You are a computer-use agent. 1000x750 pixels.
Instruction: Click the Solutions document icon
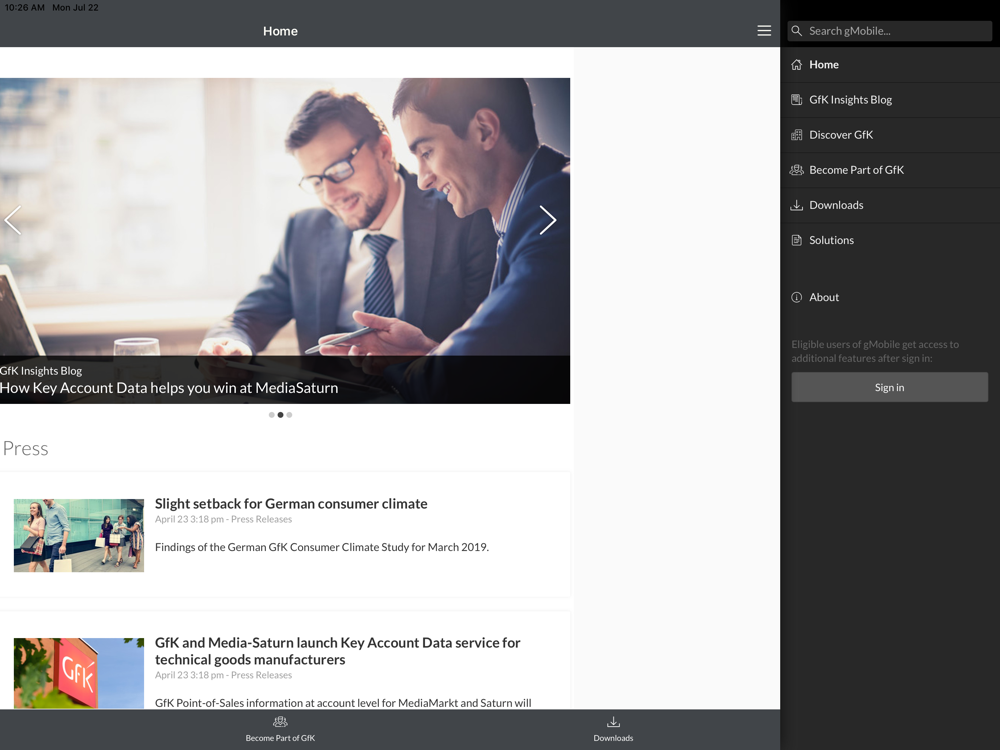point(797,240)
